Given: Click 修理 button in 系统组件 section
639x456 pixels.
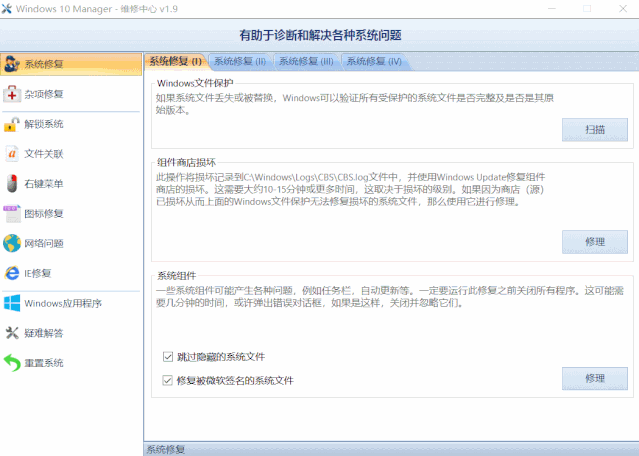Looking at the screenshot, I should 594,378.
